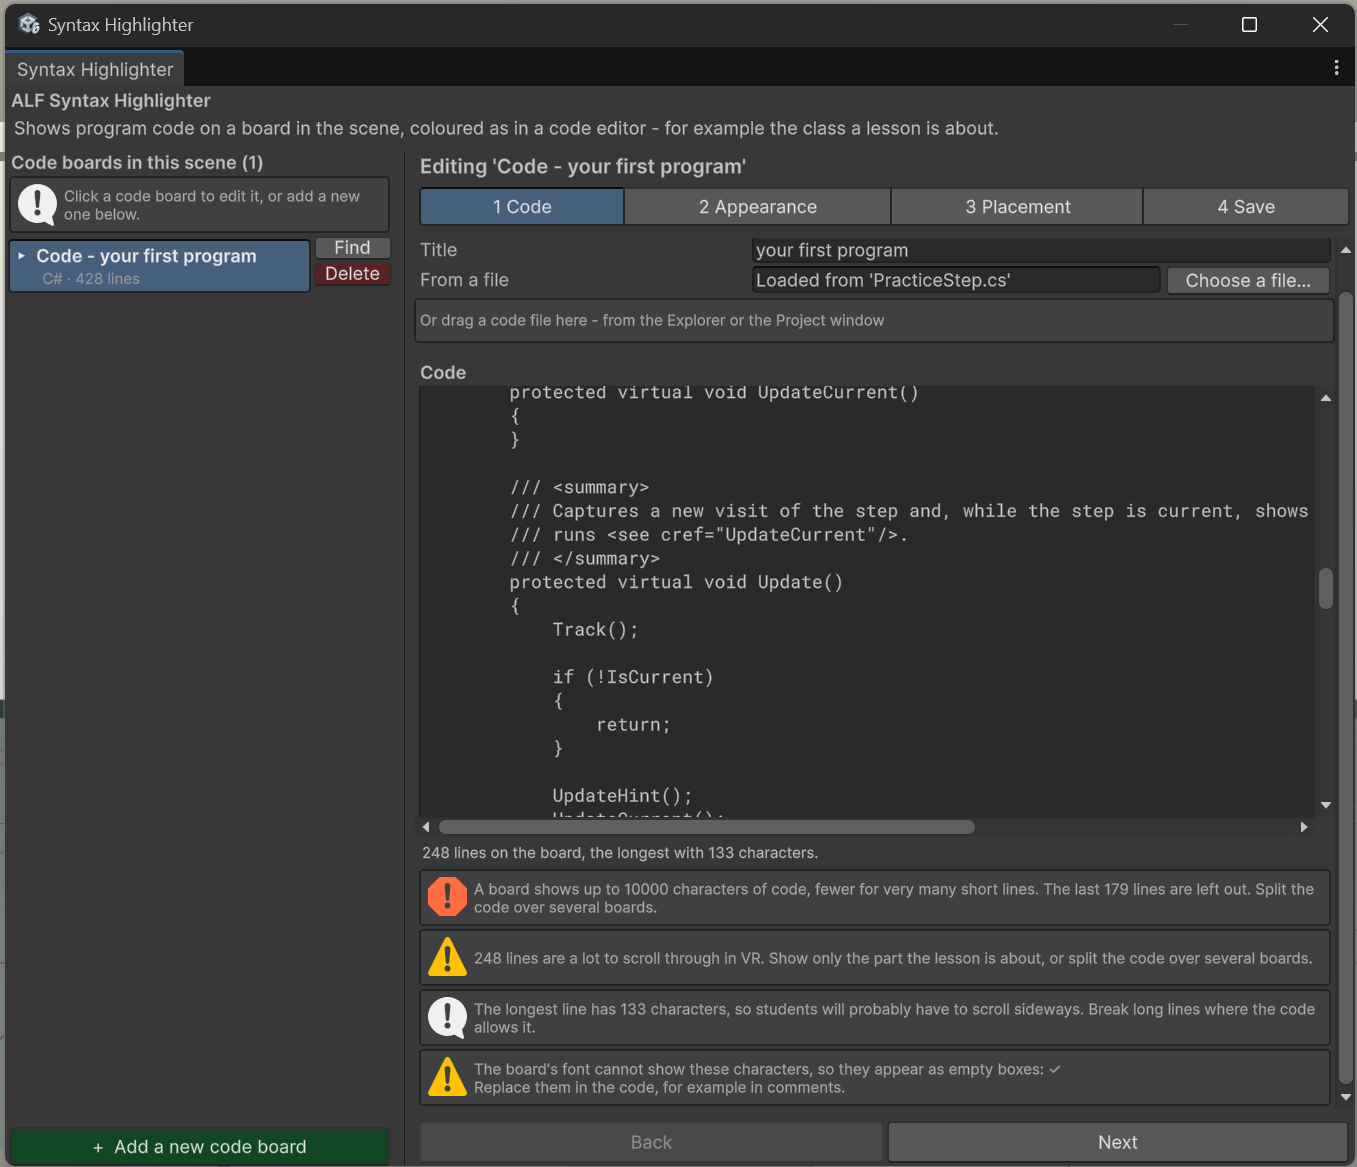Click the panel's top scroll arrow beside Title
The width and height of the screenshot is (1357, 1167).
[1346, 250]
